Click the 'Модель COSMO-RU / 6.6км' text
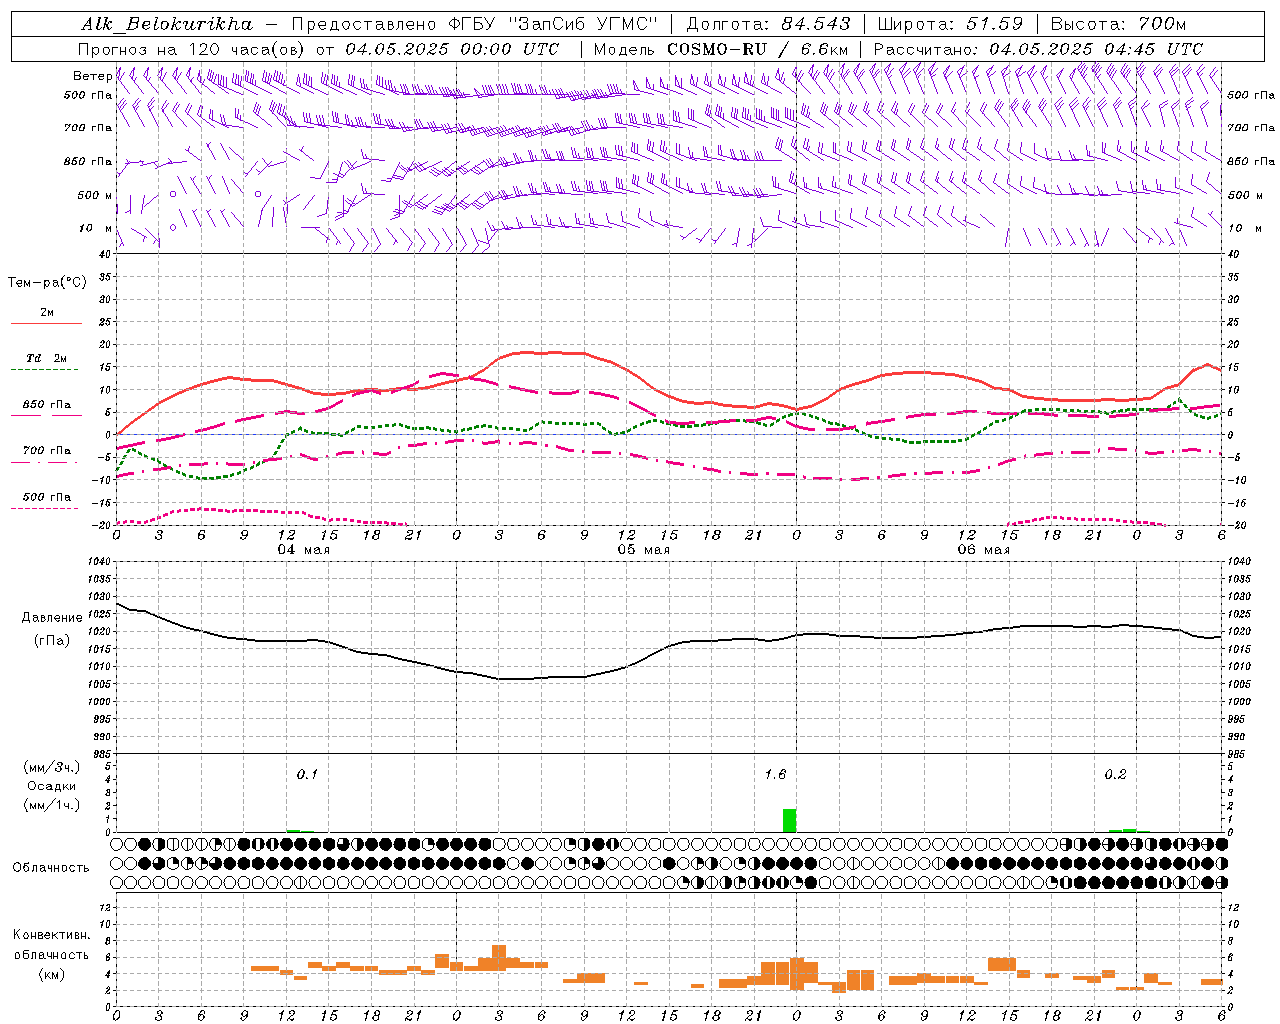 721,49
